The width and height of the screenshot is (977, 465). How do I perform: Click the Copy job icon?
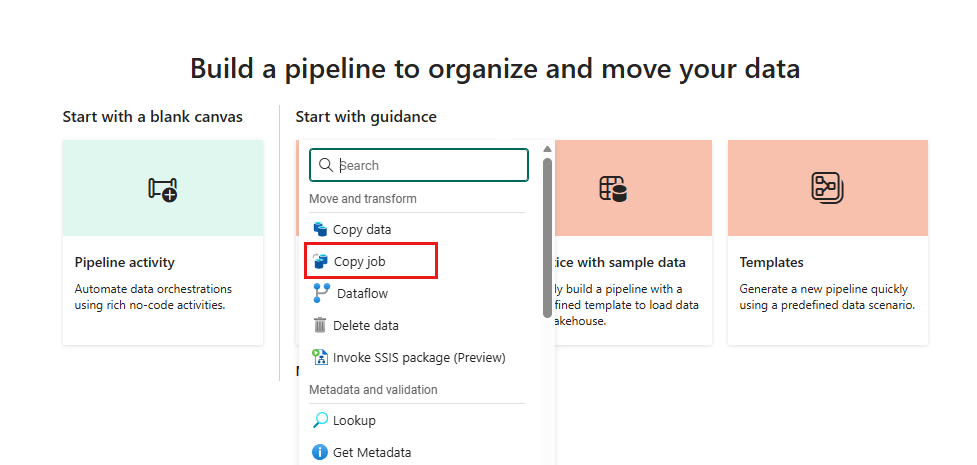tap(320, 261)
